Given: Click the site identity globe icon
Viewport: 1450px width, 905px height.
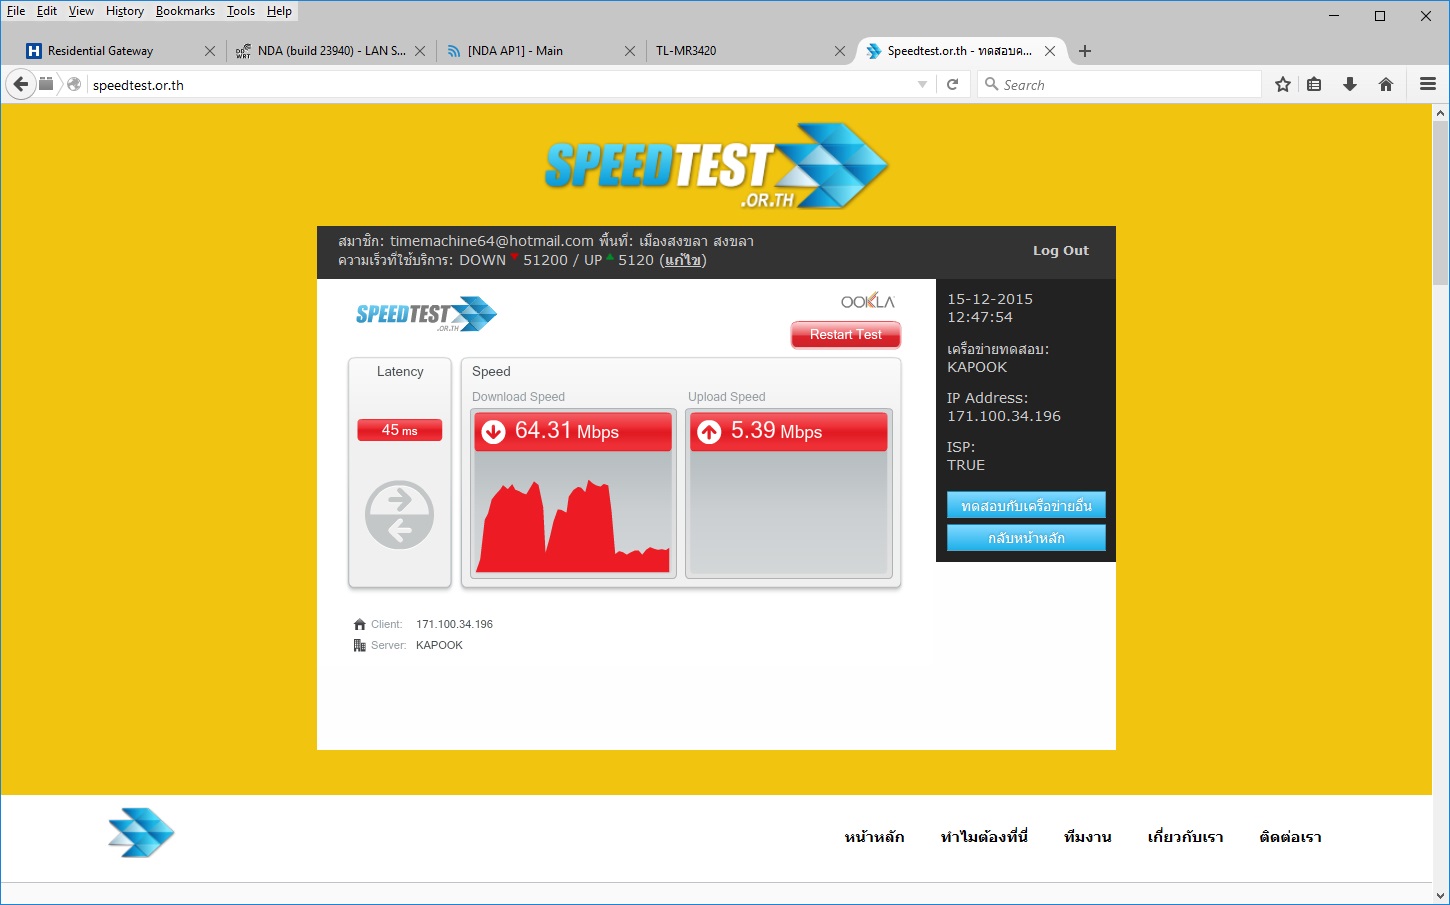Looking at the screenshot, I should click(x=74, y=85).
